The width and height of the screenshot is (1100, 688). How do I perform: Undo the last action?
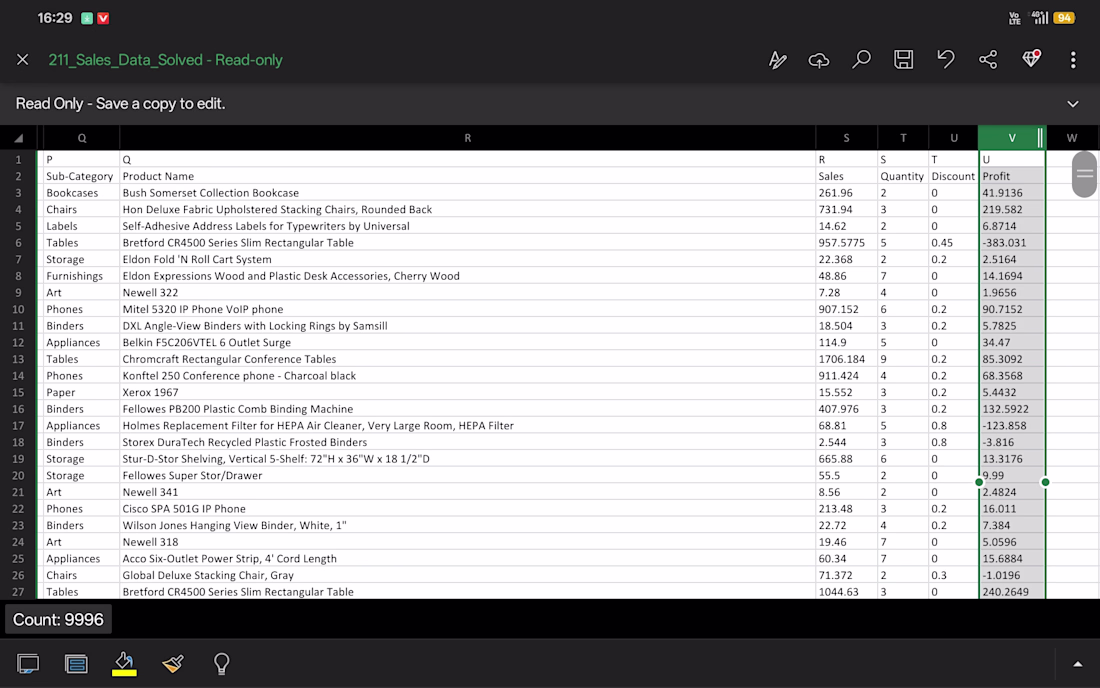[x=946, y=60]
